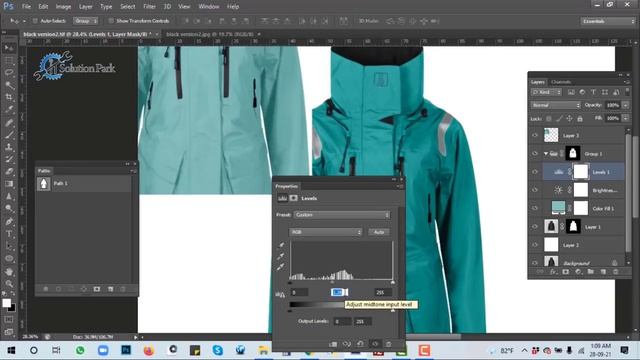
Task: Open the Filter menu
Action: point(149,7)
